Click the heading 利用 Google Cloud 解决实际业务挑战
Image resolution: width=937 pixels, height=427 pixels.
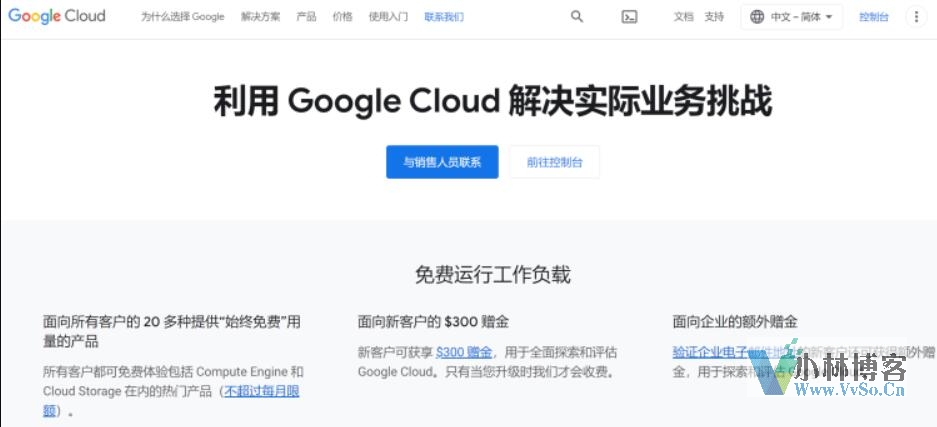point(492,102)
